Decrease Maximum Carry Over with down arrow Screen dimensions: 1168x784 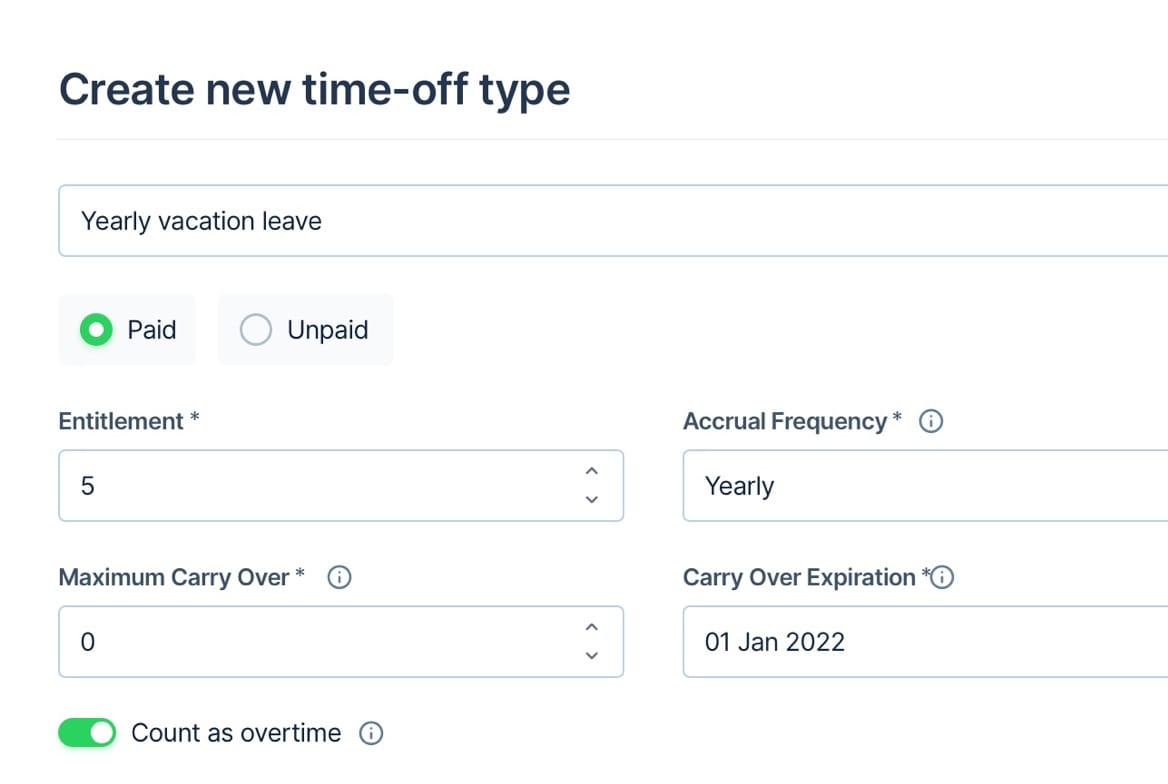coord(591,656)
